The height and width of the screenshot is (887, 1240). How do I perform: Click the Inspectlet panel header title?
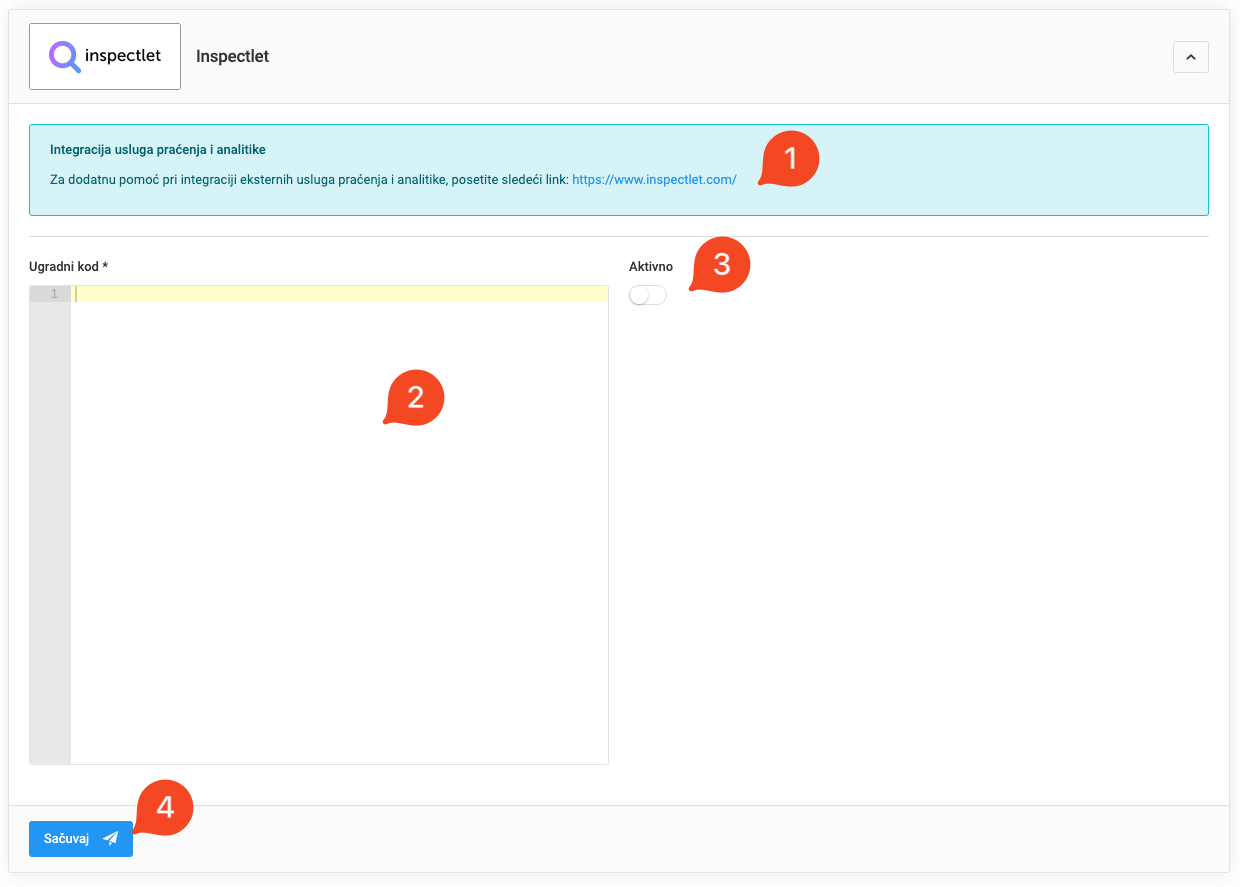(x=232, y=57)
